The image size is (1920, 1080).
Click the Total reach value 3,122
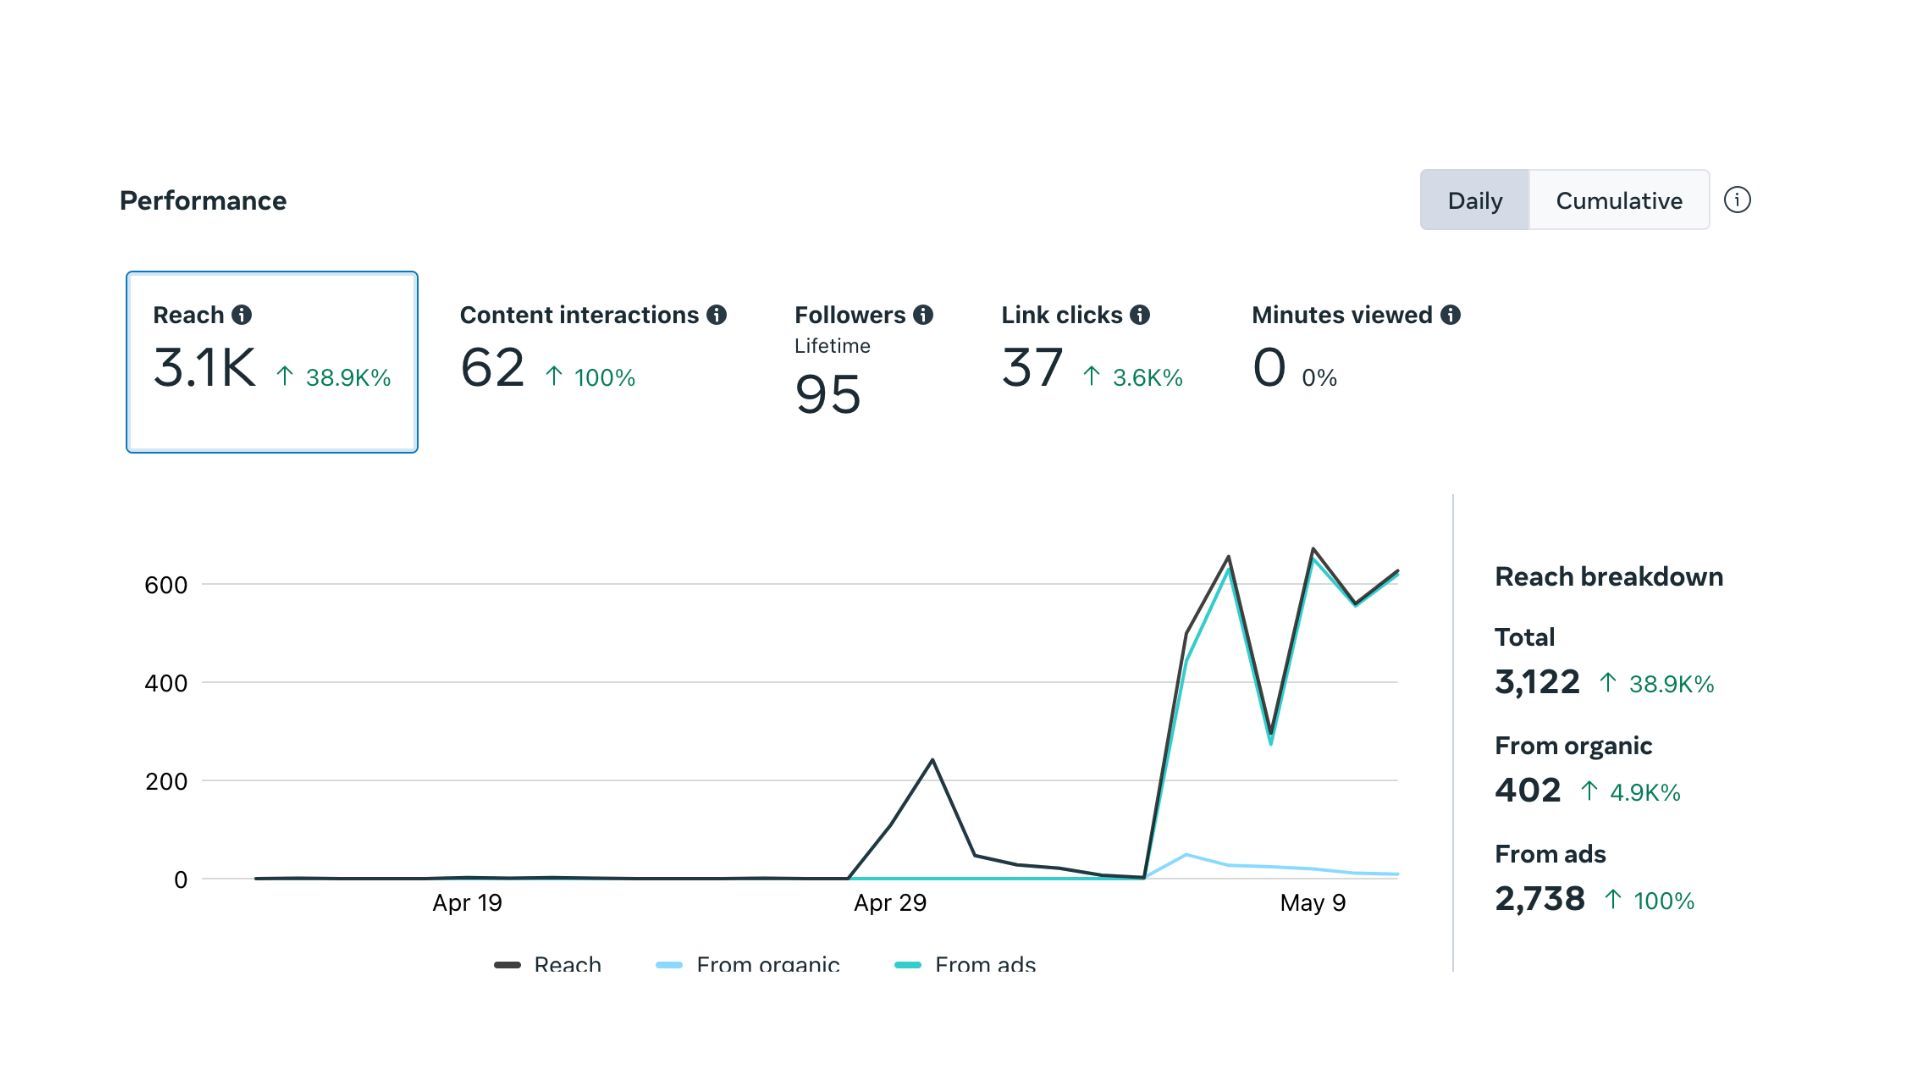[1537, 682]
